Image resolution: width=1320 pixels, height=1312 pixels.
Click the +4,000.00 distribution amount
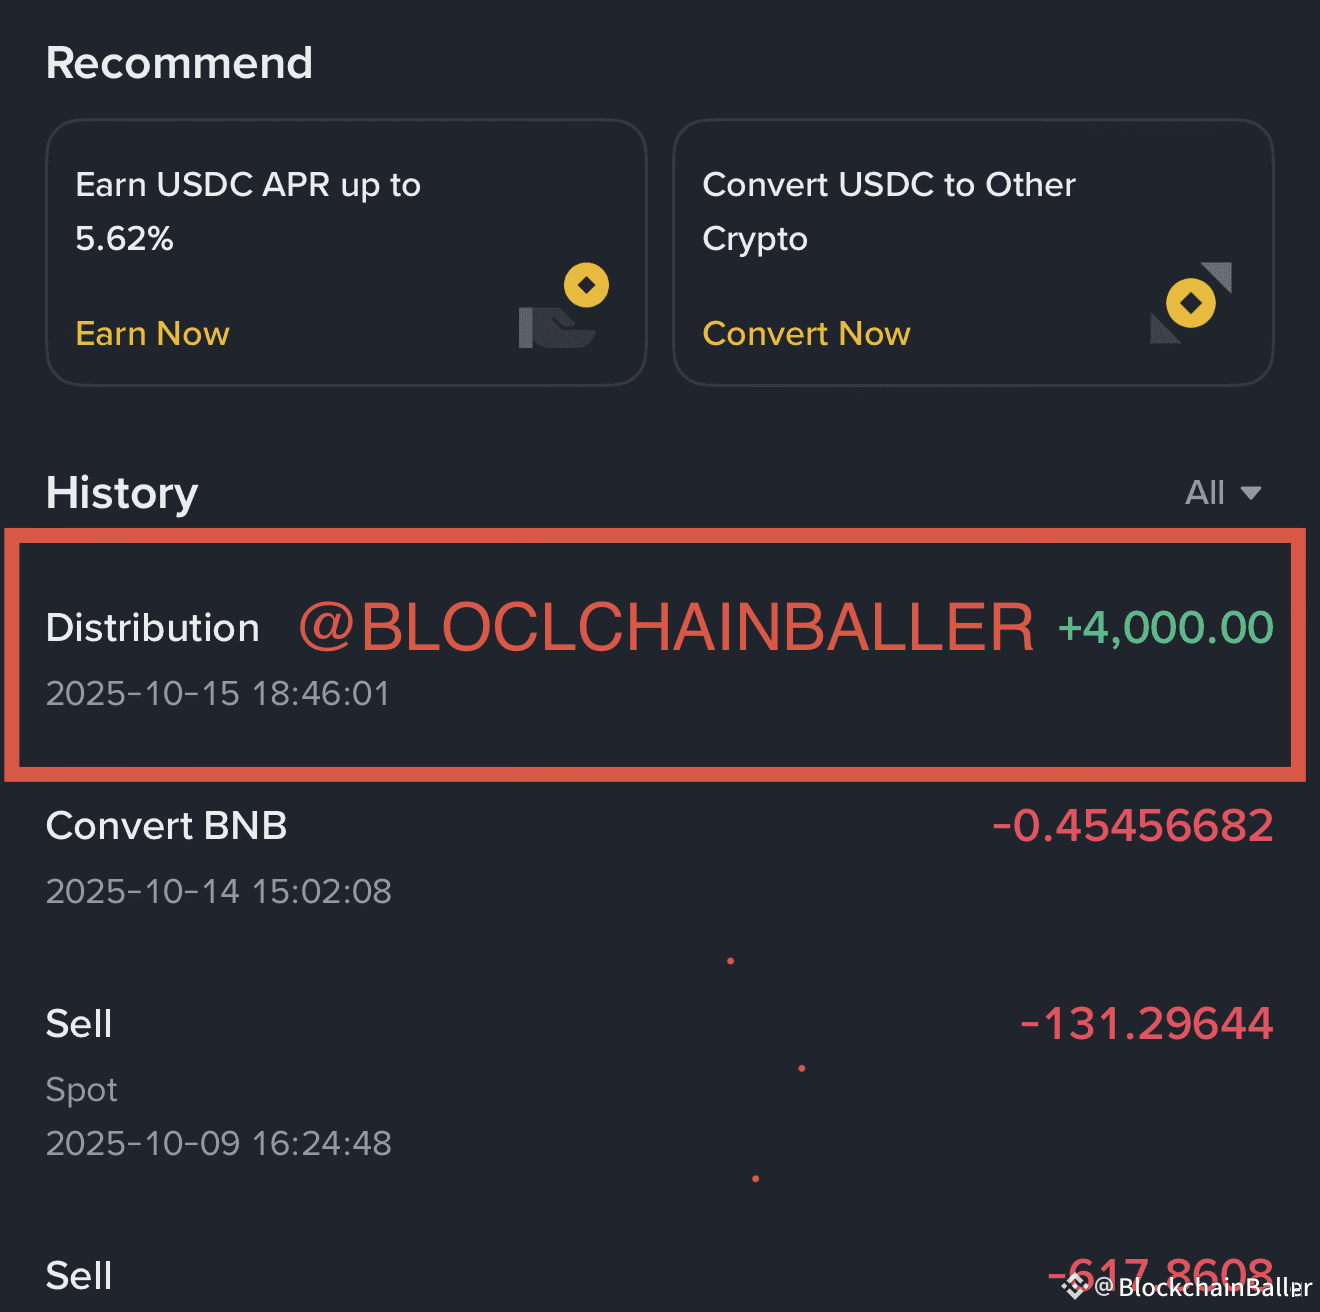point(1165,628)
